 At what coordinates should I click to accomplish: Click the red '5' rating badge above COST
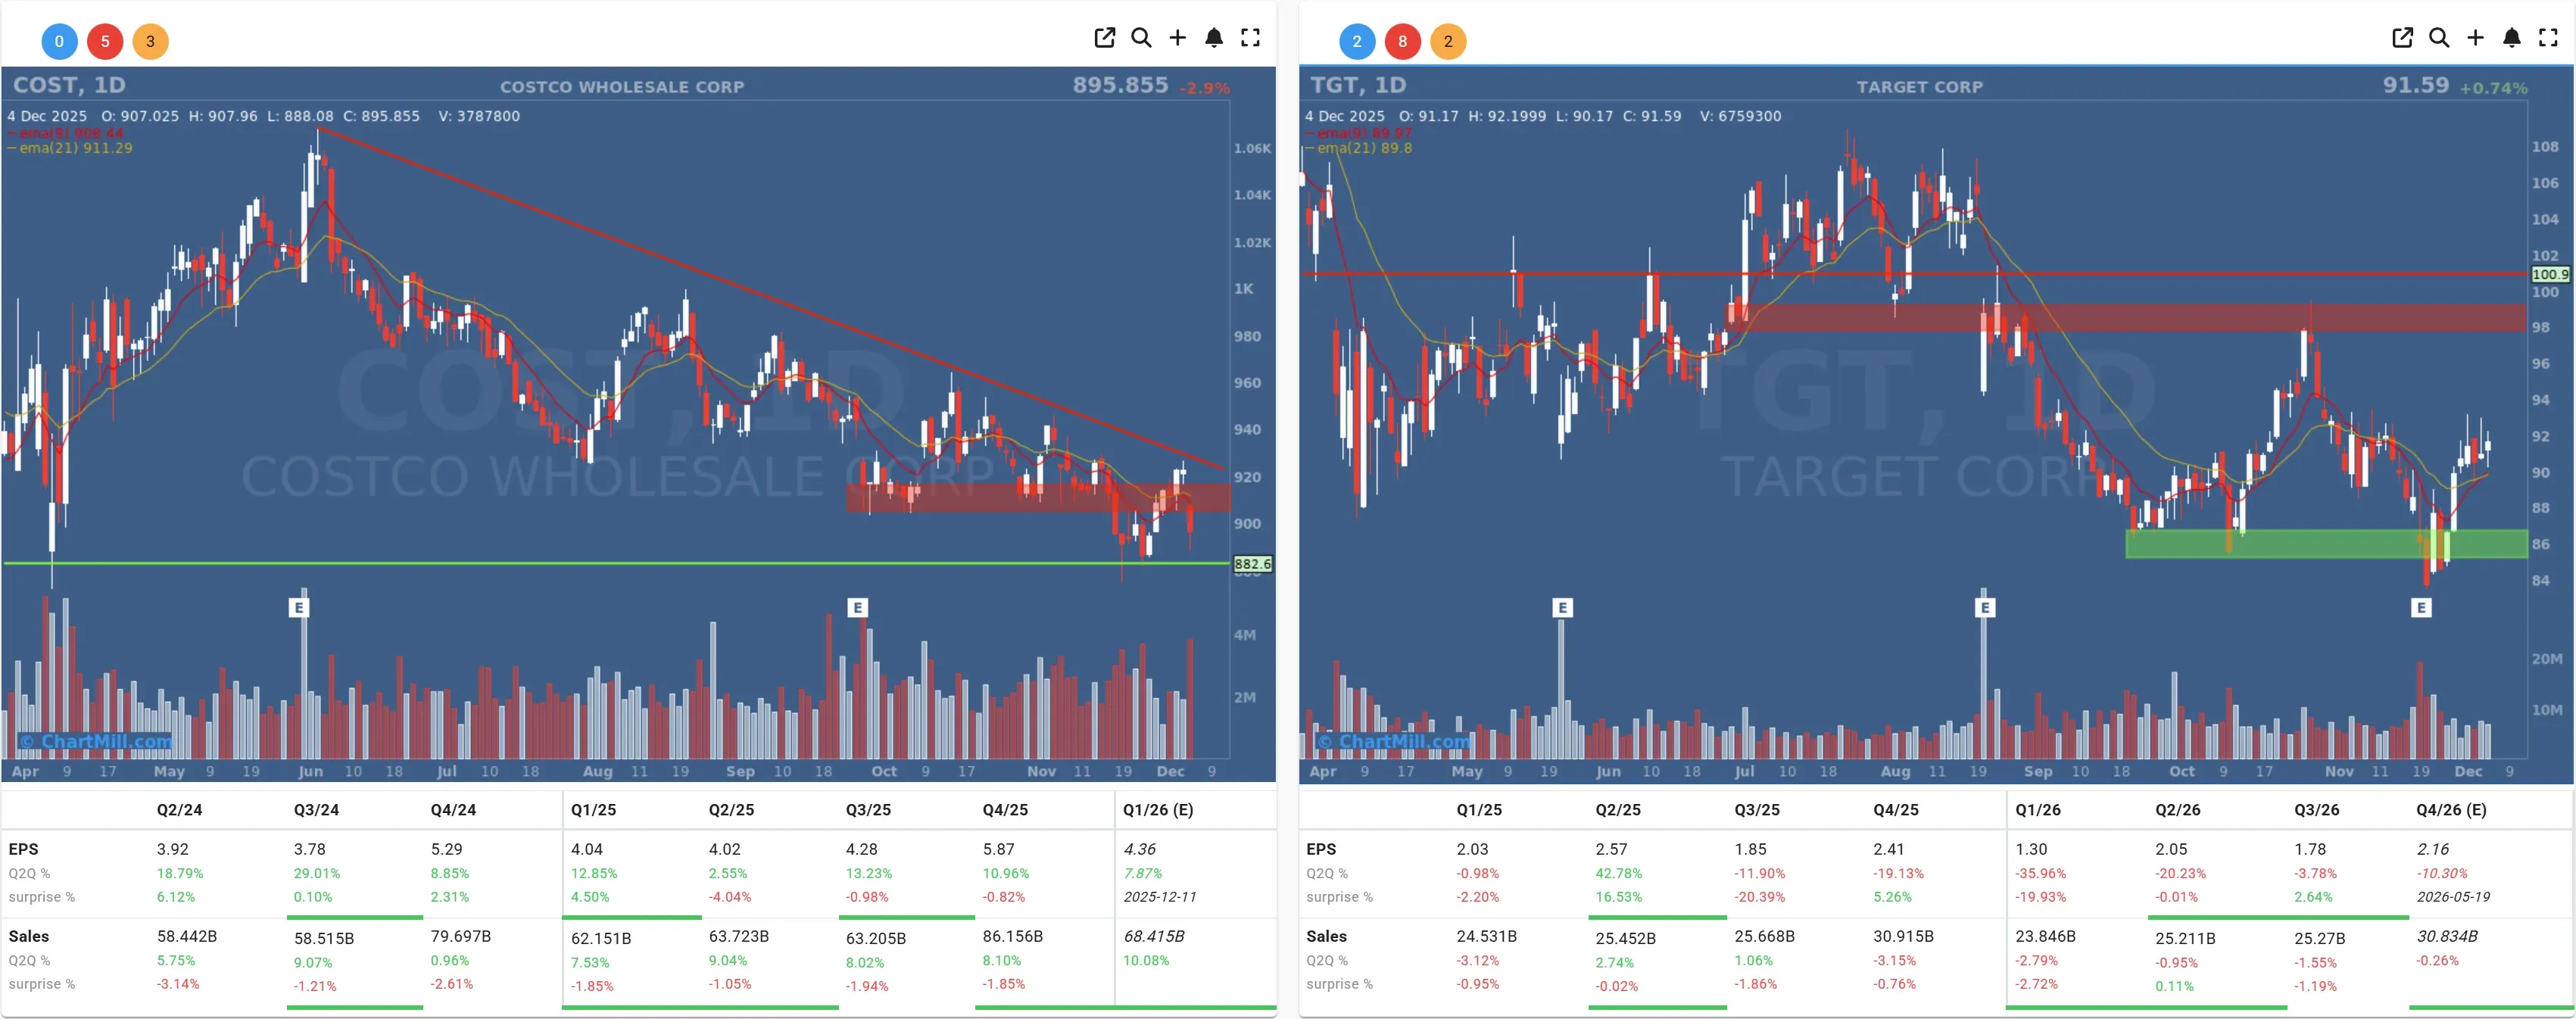[105, 41]
